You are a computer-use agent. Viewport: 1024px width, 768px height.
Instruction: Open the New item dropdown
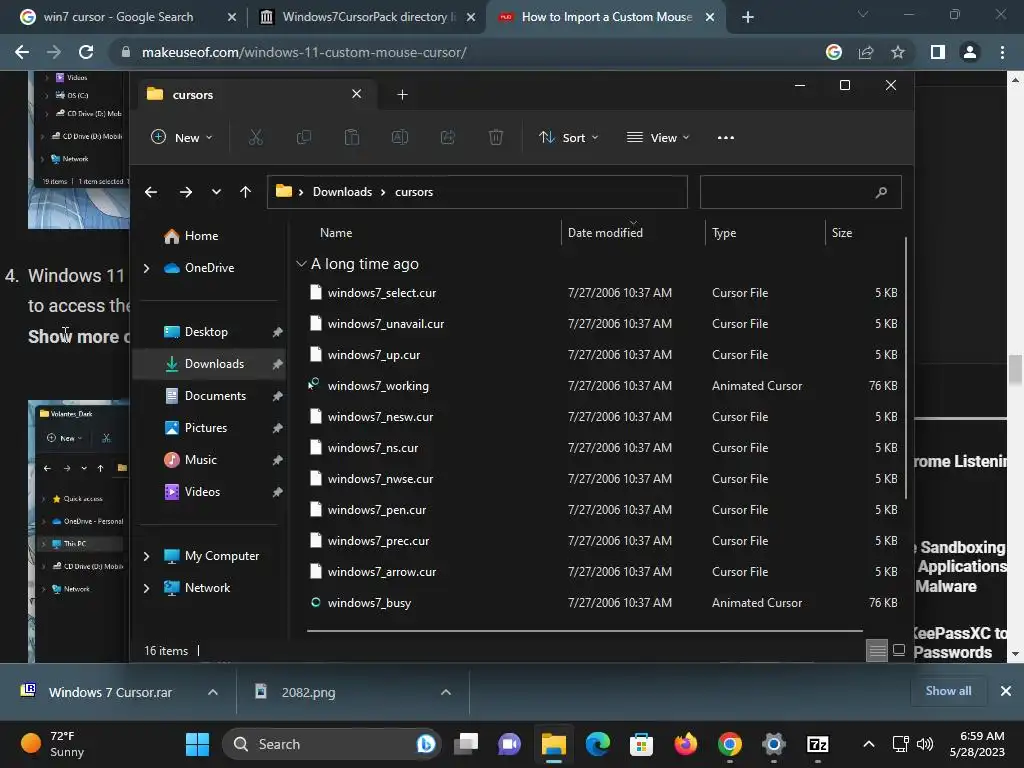point(182,137)
